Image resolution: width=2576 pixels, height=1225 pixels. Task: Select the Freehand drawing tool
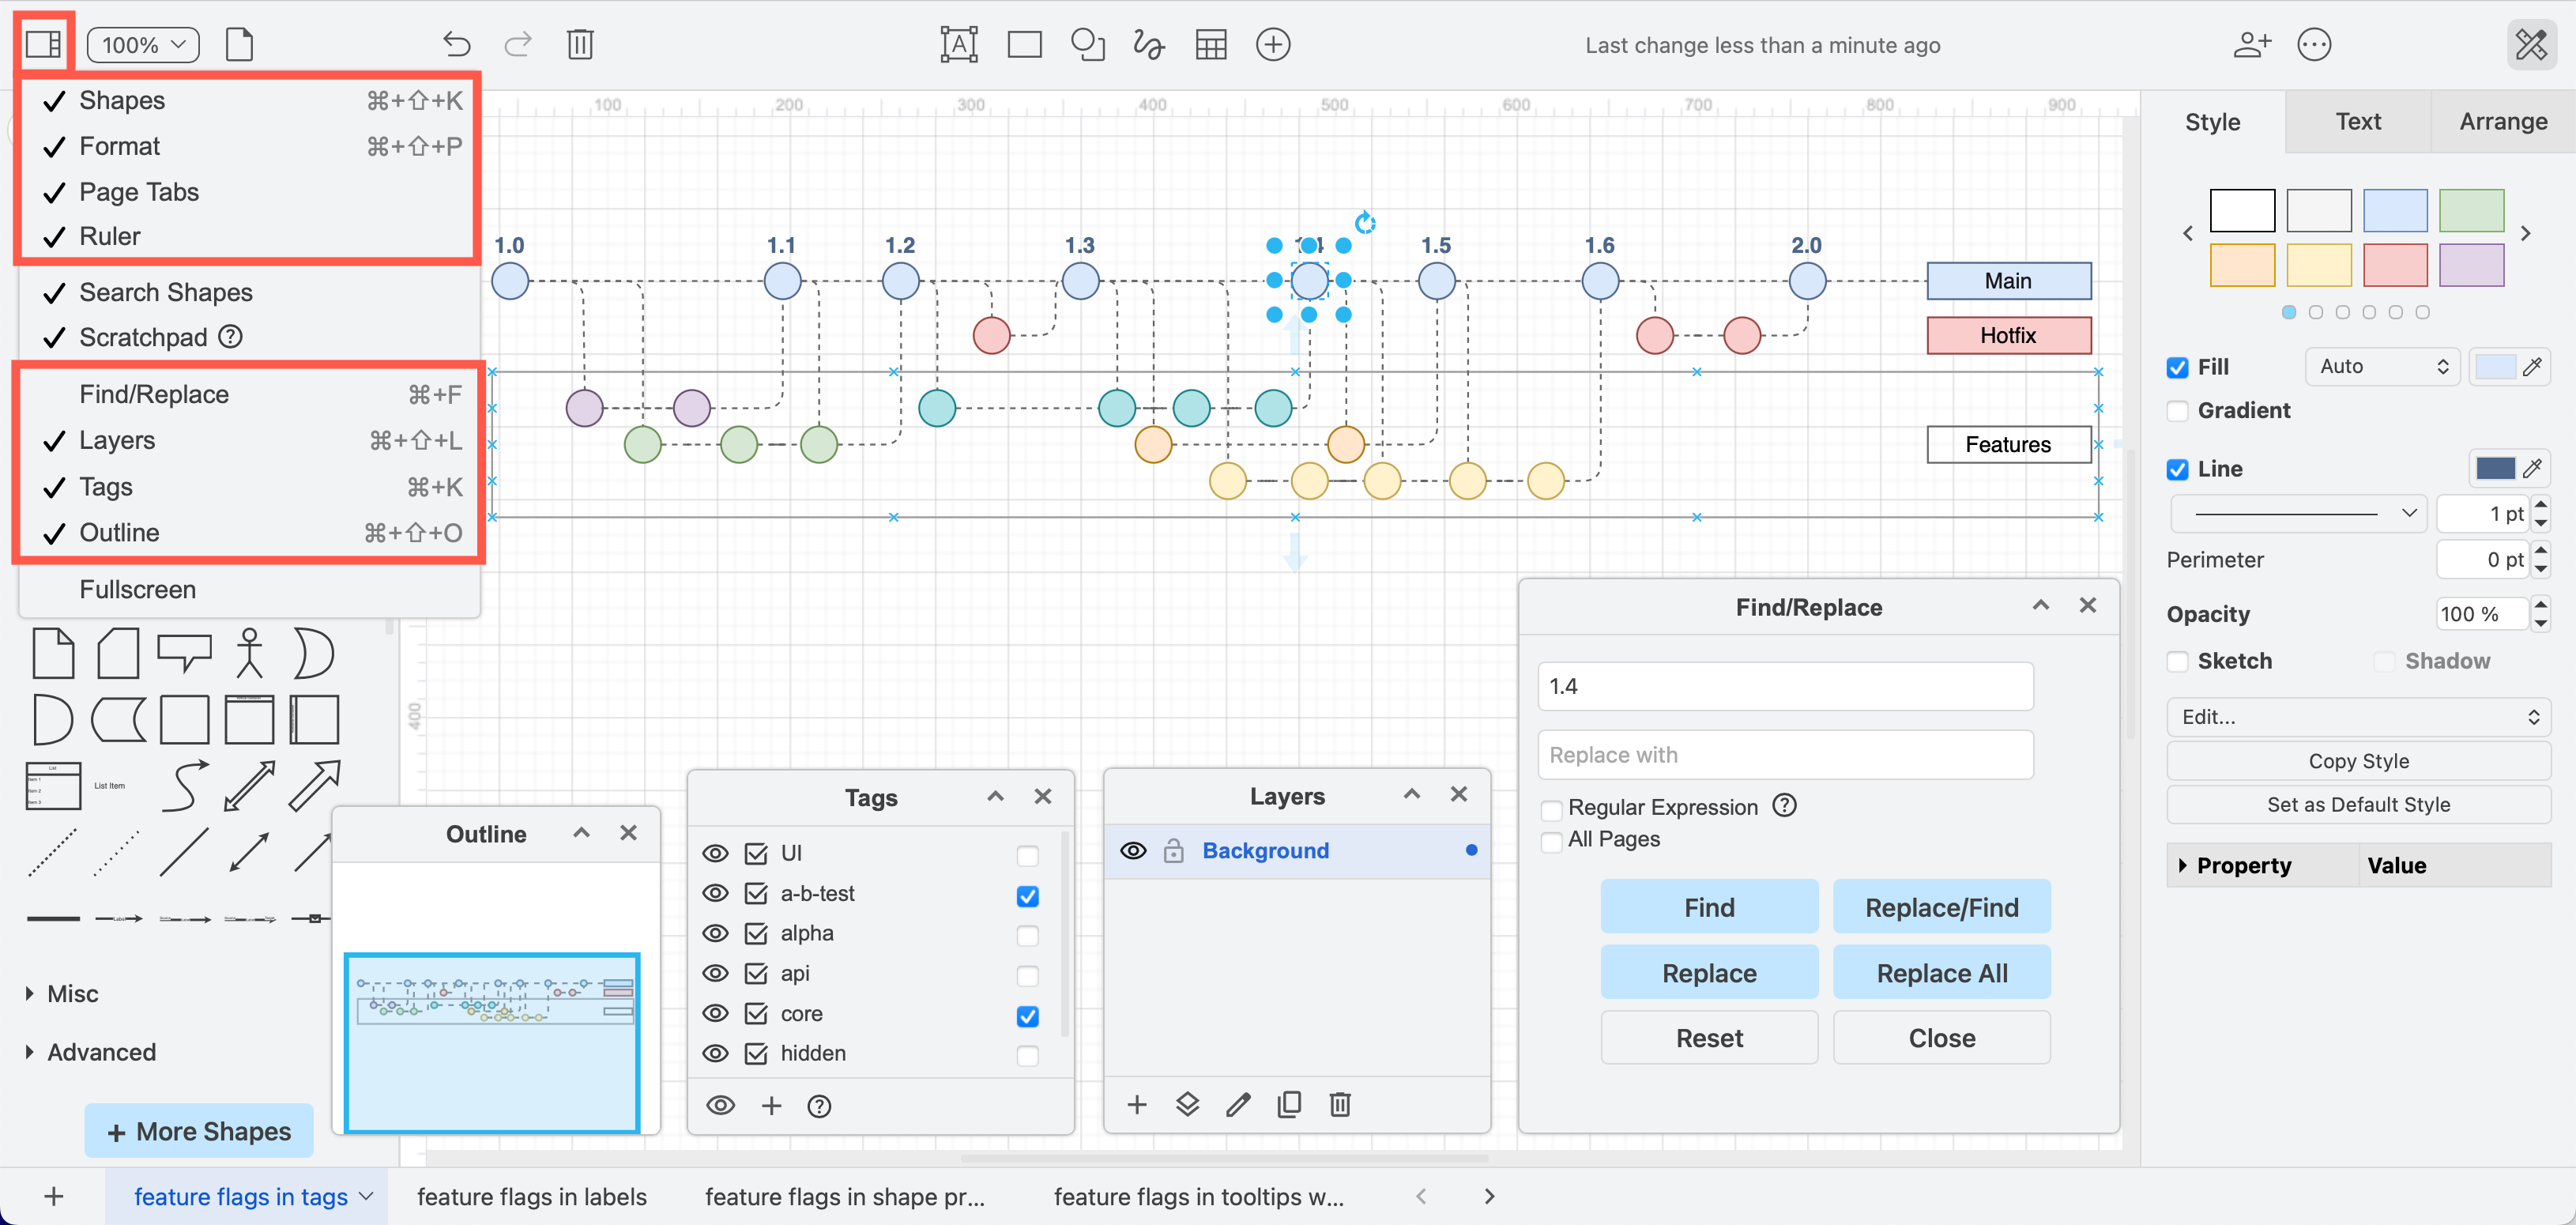[1148, 44]
